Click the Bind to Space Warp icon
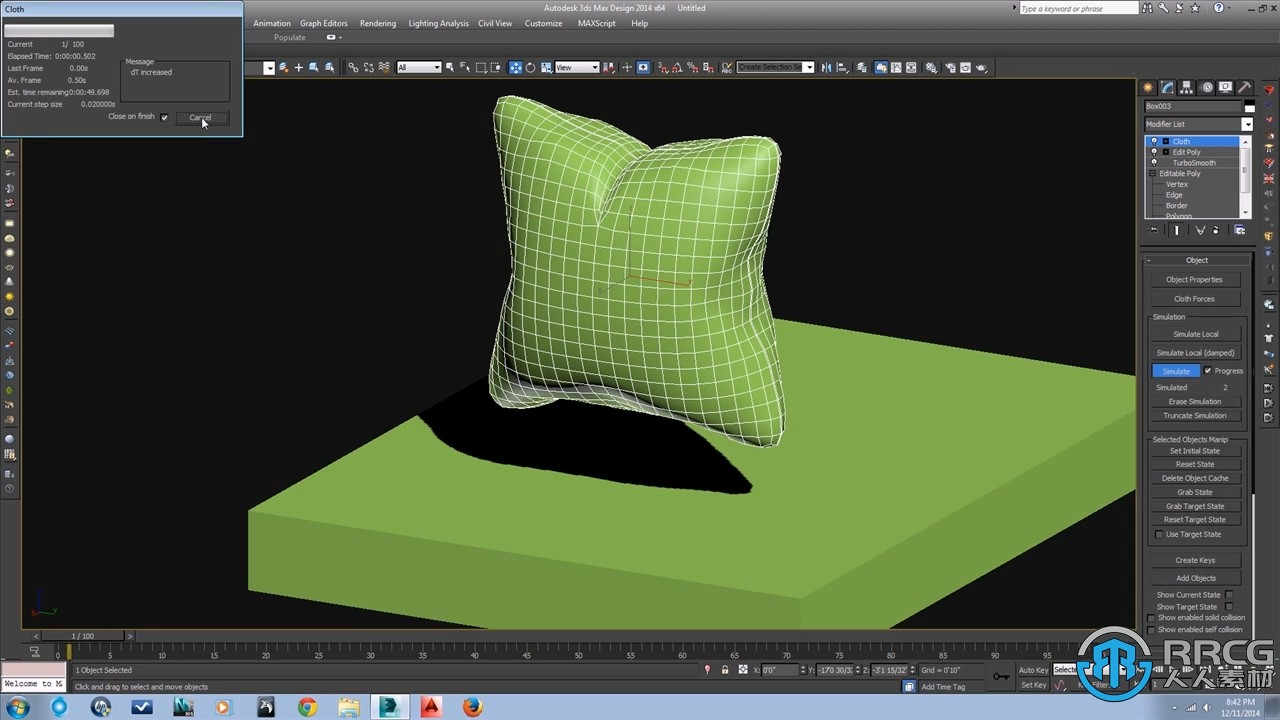 (x=384, y=67)
